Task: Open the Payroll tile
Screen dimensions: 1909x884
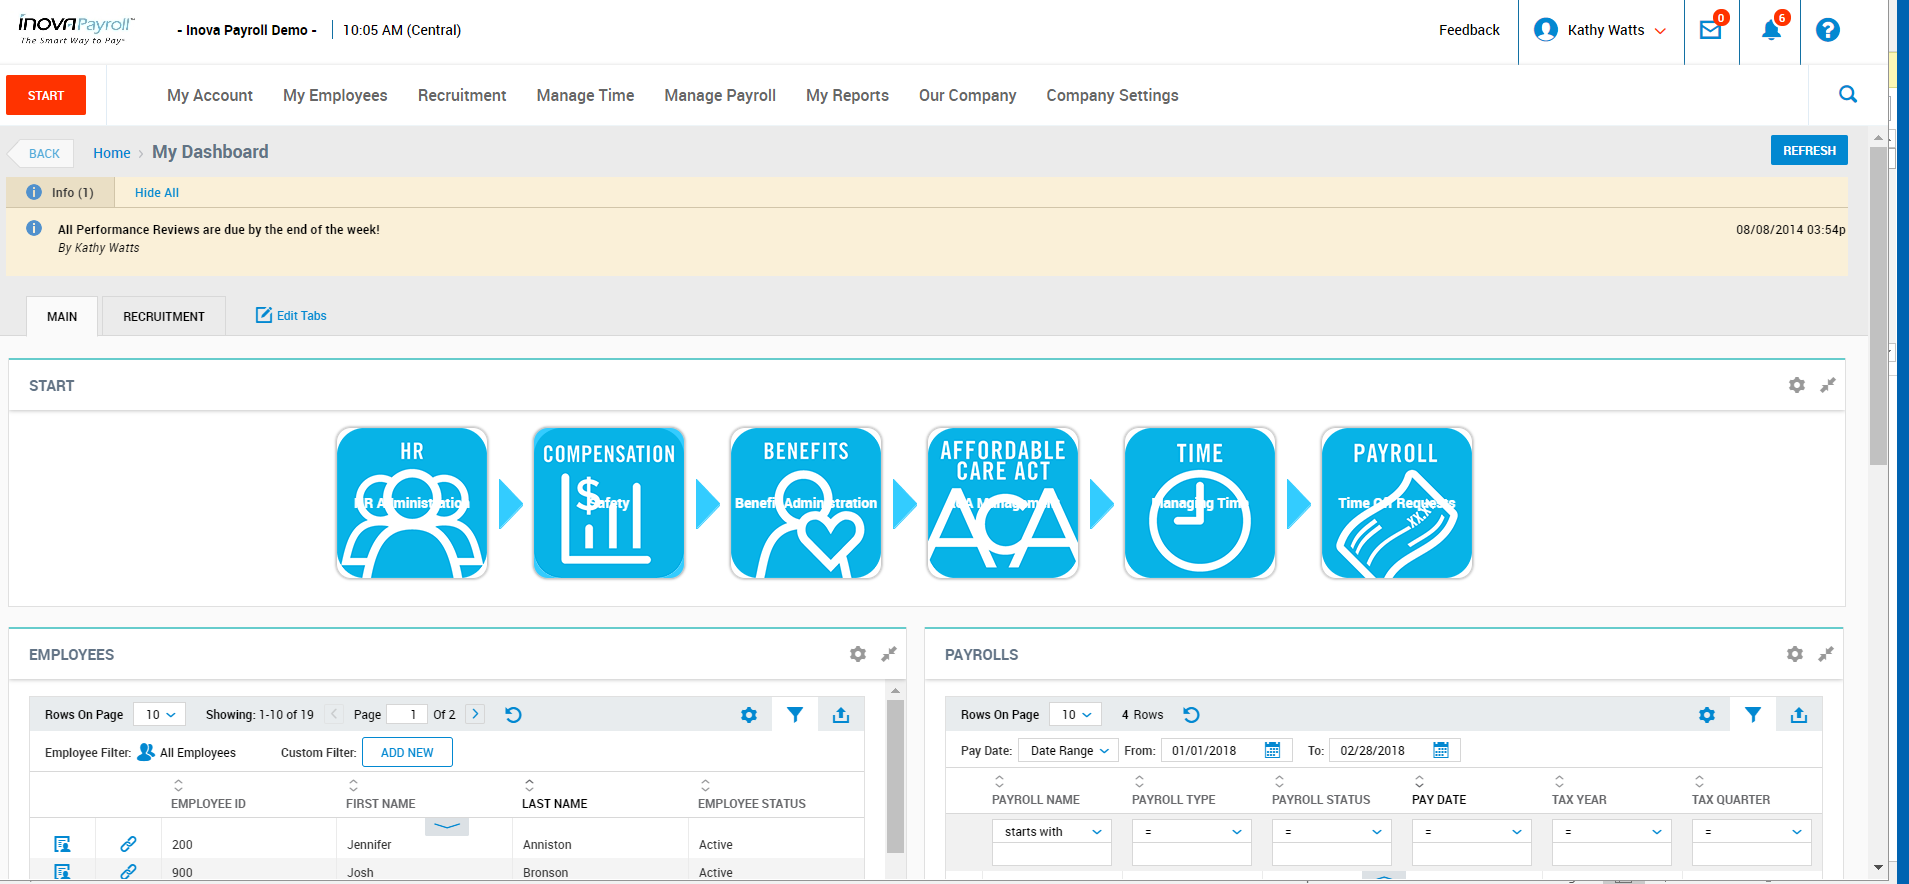Action: point(1396,503)
